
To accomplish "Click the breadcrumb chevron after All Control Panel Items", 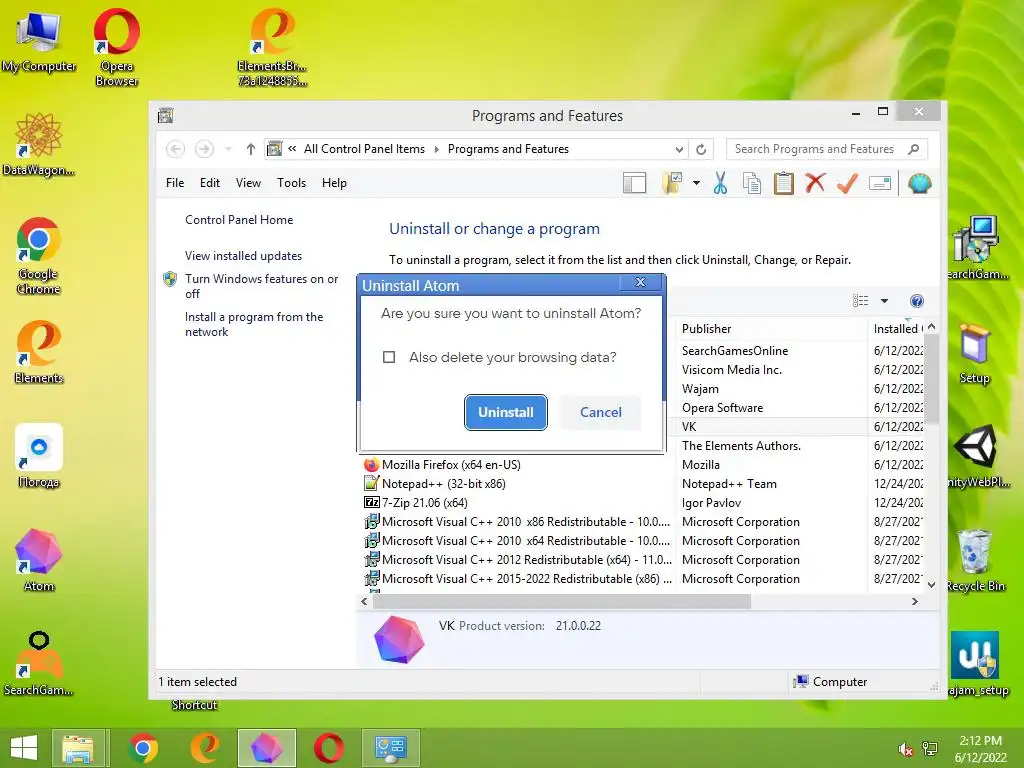I will pyautogui.click(x=437, y=149).
